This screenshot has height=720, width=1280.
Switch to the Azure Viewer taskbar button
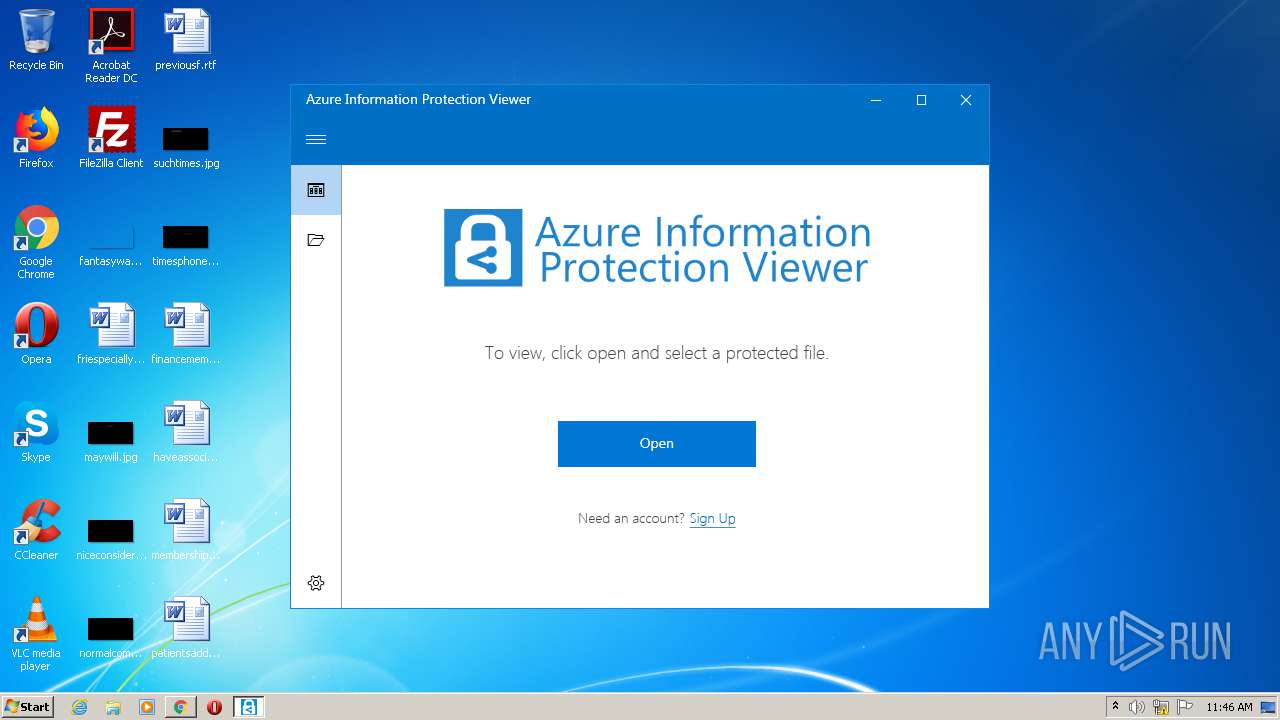click(x=248, y=707)
